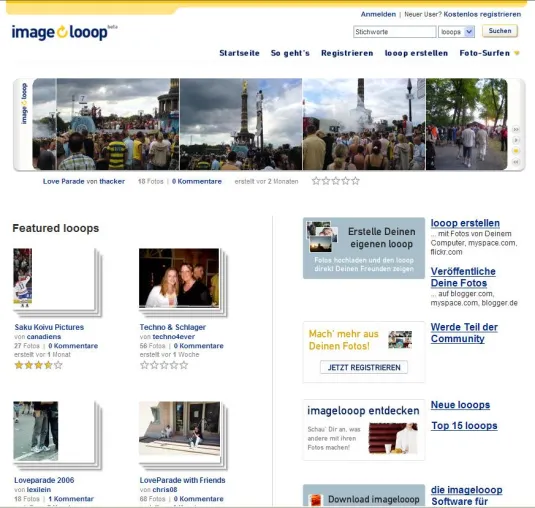Click the Stichworte search field
Screen dimensions: 535x508
[x=394, y=32]
